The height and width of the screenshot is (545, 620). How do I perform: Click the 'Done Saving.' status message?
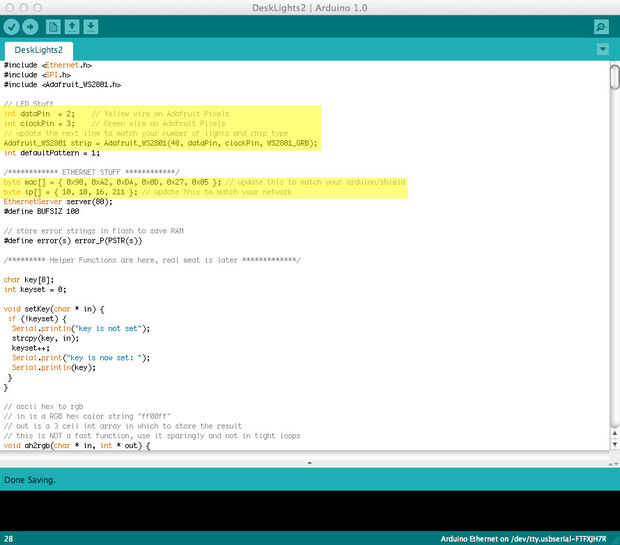click(30, 480)
